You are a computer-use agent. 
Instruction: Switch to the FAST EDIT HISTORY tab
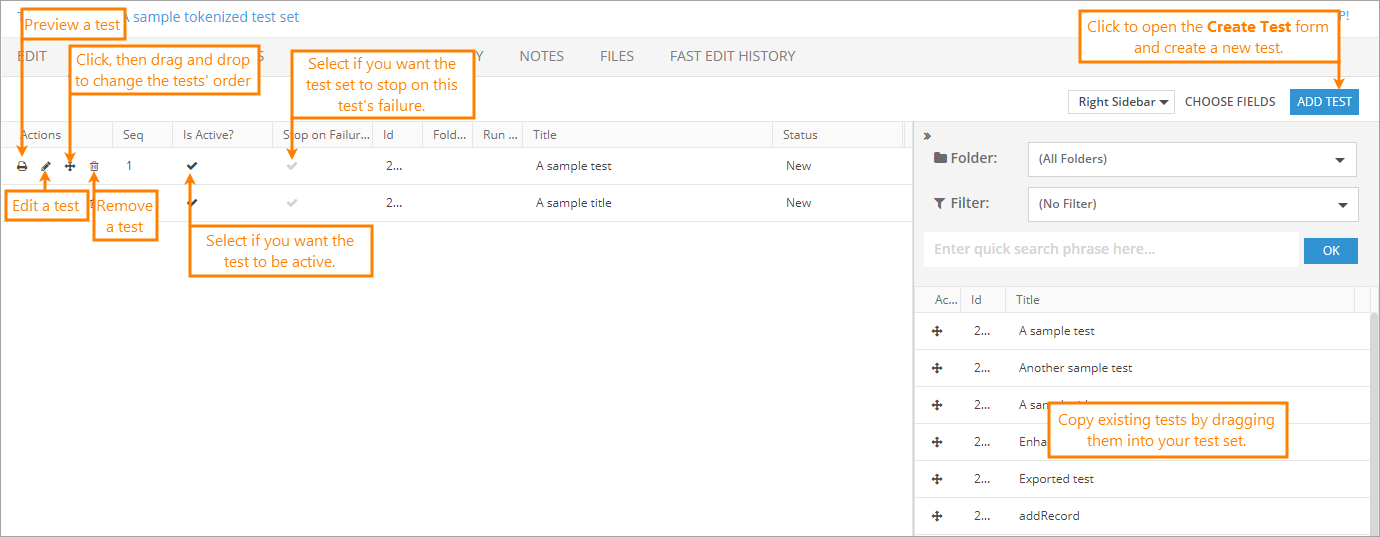click(x=732, y=56)
